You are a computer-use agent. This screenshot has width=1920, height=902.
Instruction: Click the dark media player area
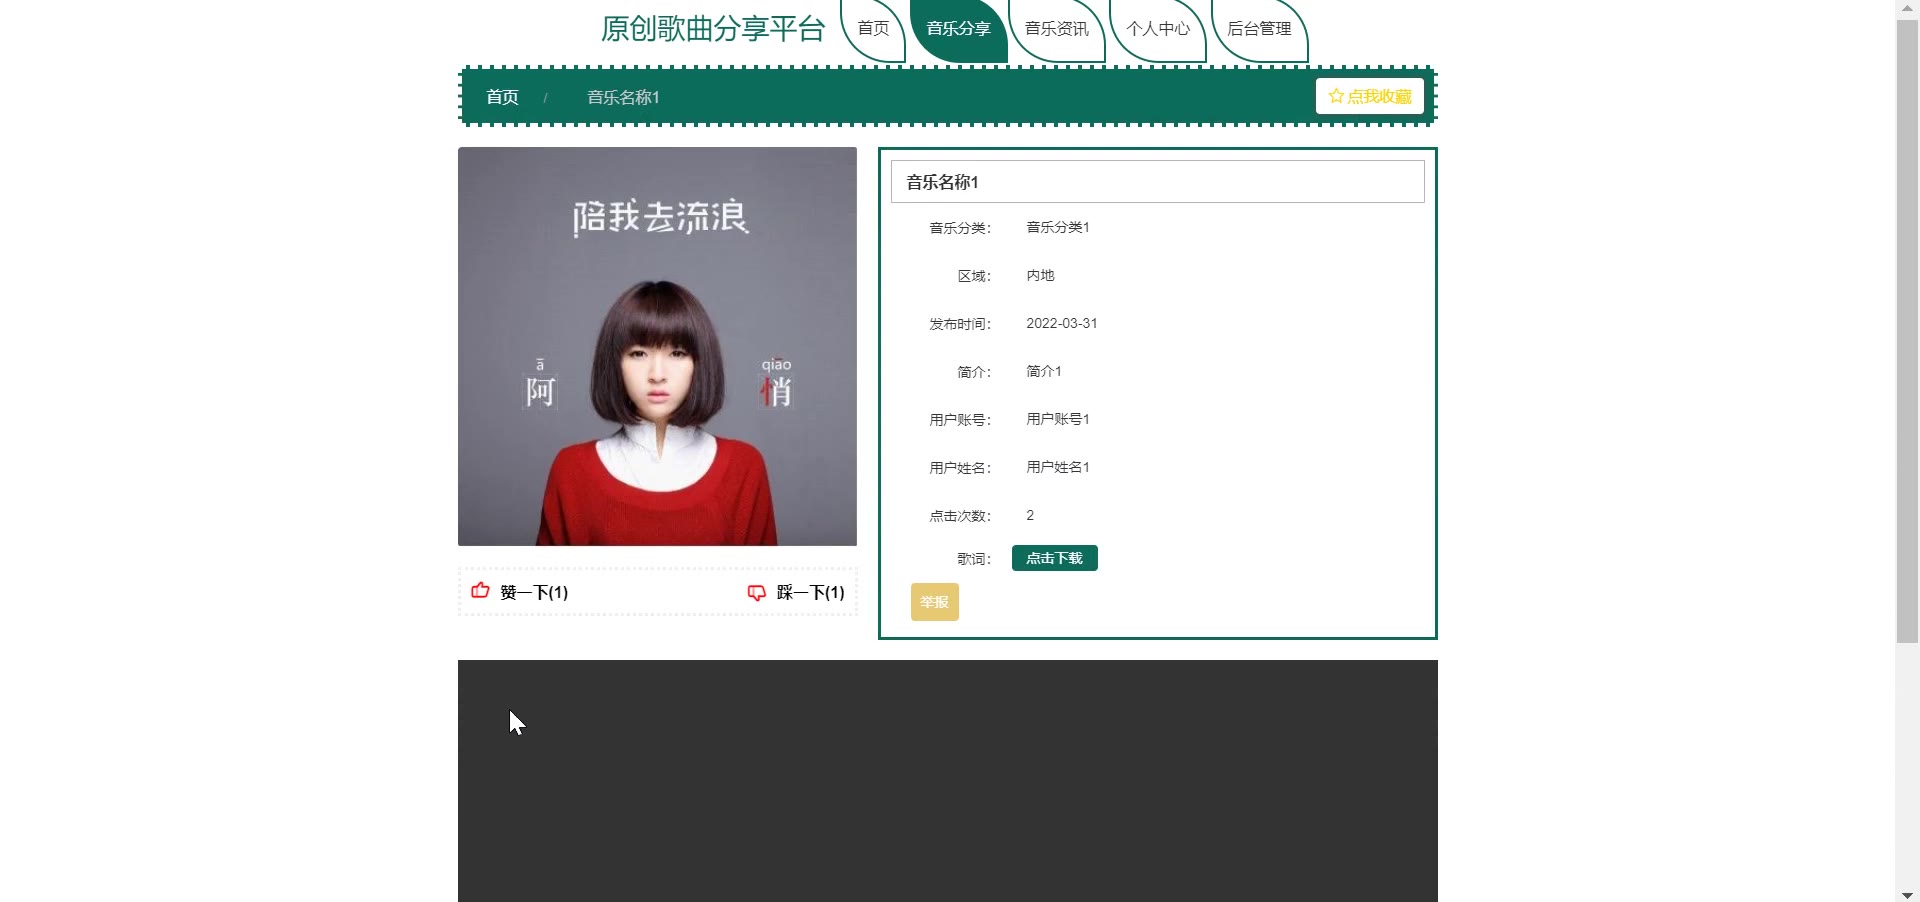point(947,781)
